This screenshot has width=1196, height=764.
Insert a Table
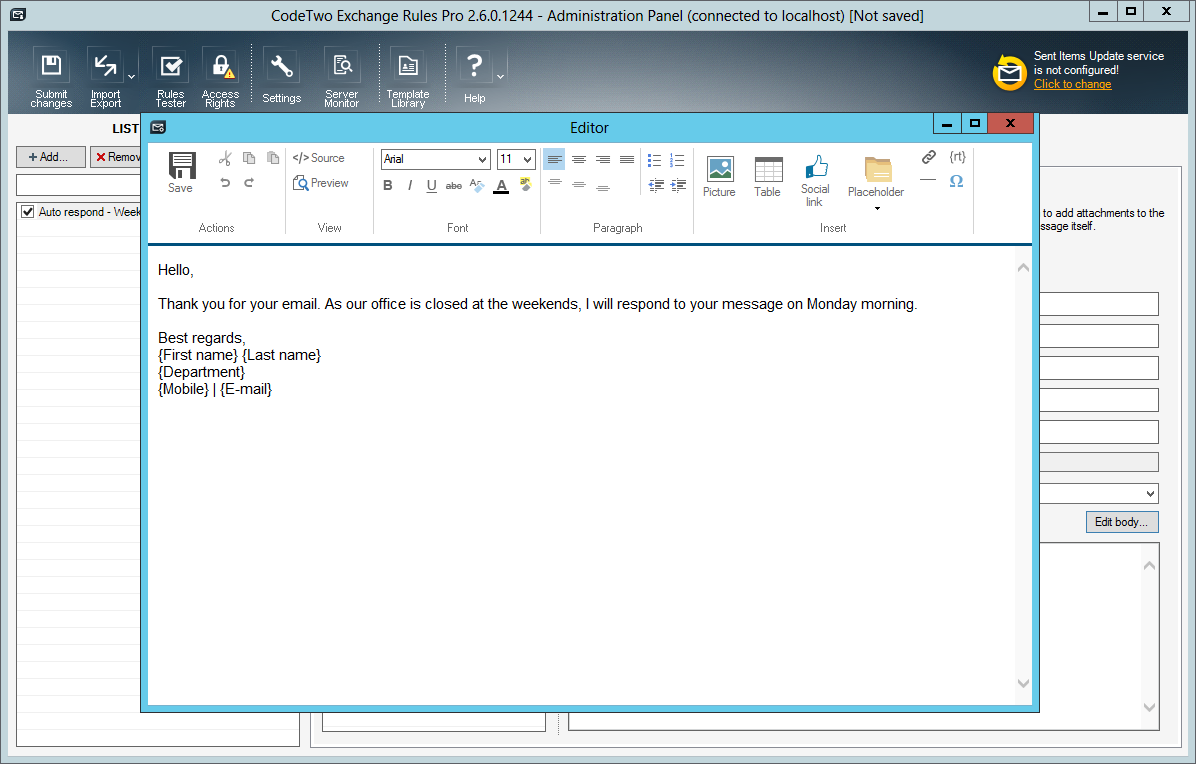coord(767,176)
